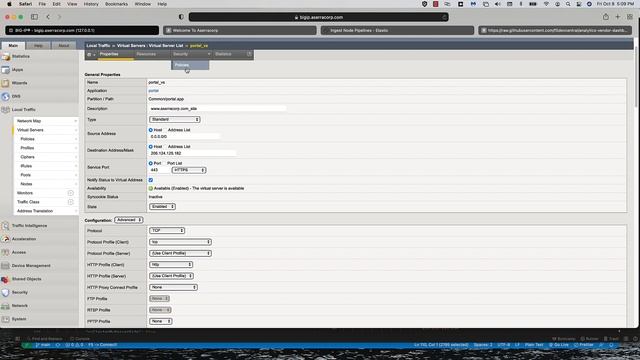
Task: Open the Access sidebar icon
Action: [x=6, y=252]
